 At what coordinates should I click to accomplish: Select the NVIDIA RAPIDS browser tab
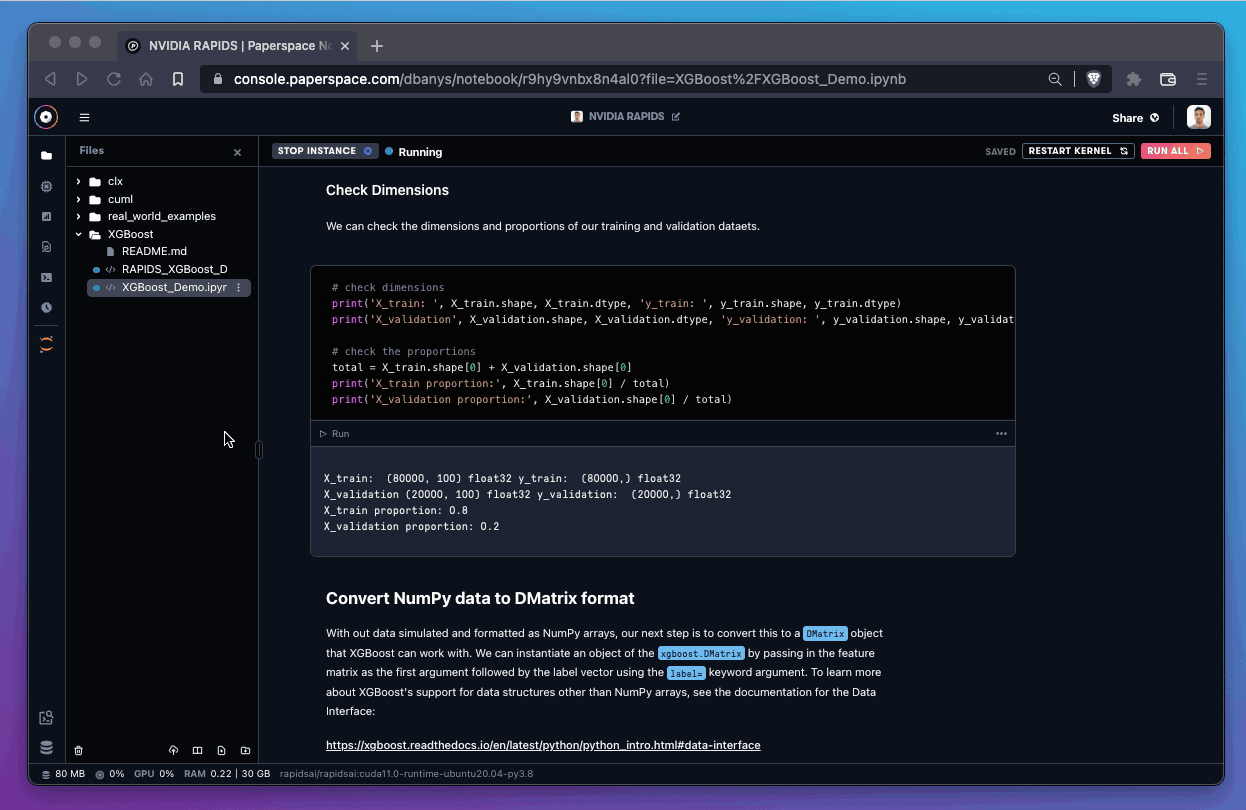(x=238, y=46)
